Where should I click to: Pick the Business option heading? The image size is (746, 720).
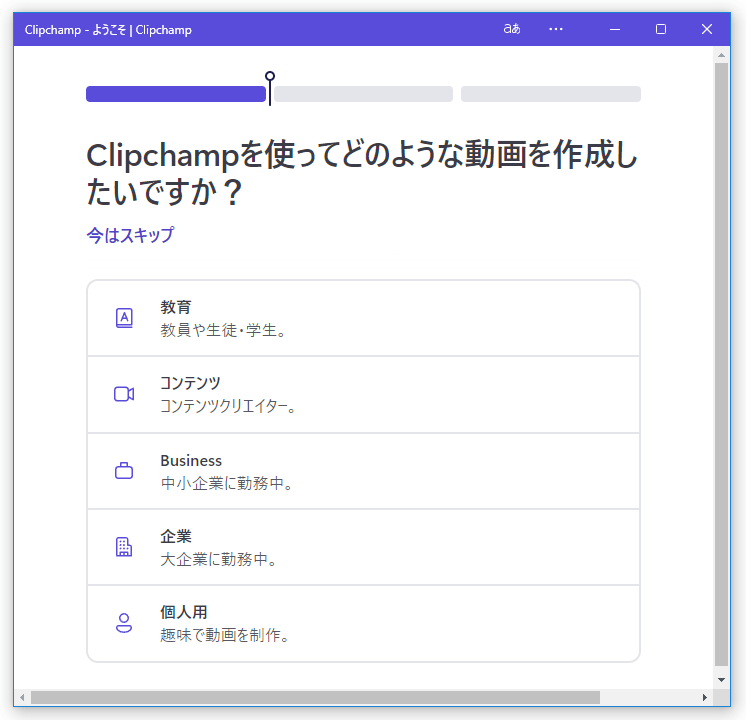[x=191, y=461]
